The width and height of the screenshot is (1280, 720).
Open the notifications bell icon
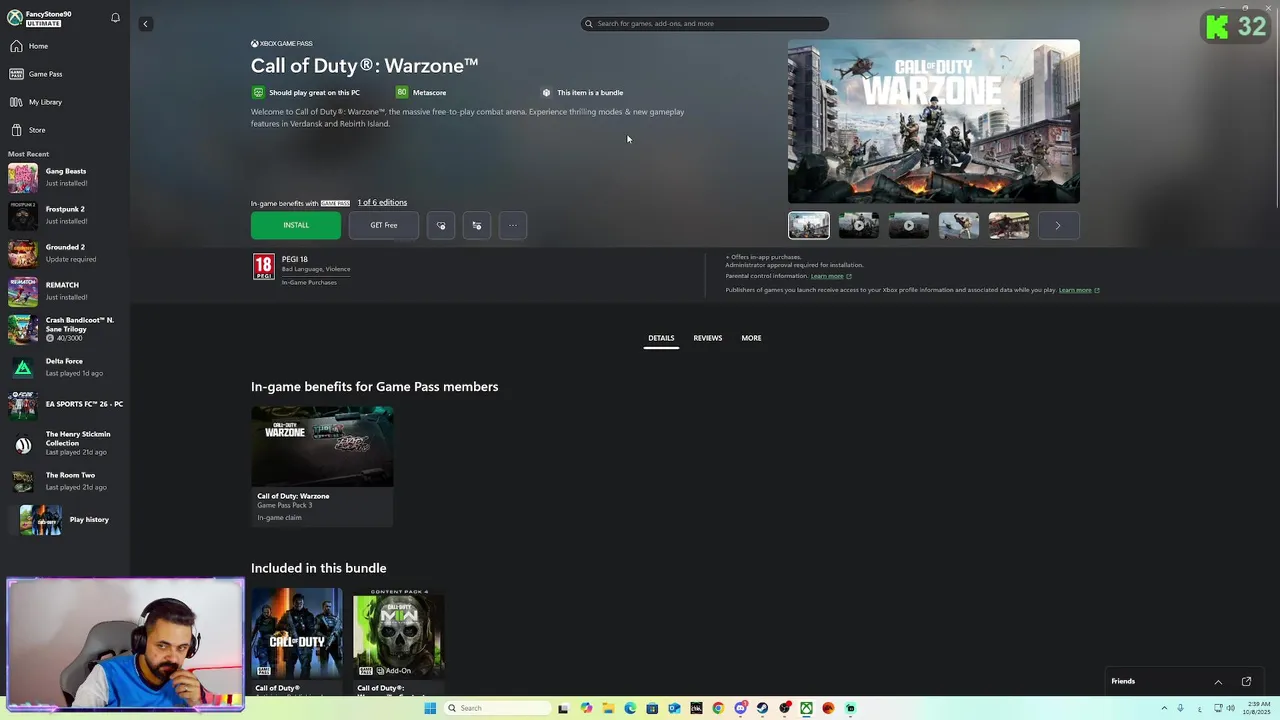click(x=115, y=18)
